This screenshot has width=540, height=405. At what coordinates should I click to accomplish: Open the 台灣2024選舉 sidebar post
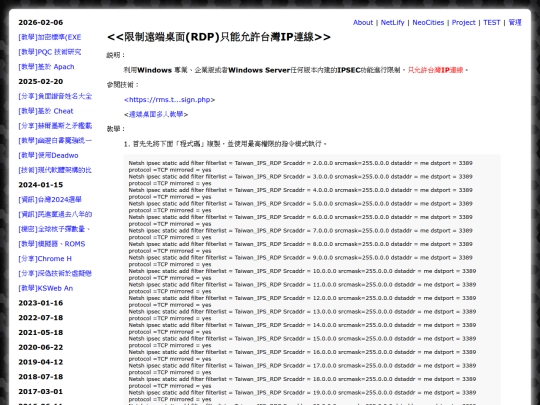50,199
